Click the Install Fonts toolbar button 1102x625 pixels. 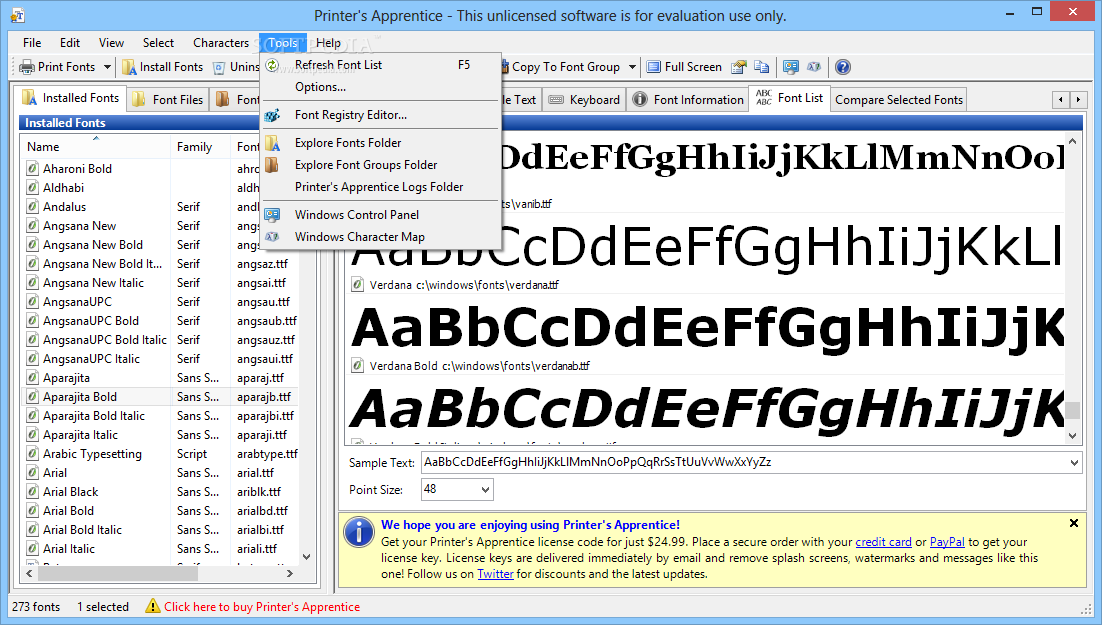pyautogui.click(x=162, y=67)
